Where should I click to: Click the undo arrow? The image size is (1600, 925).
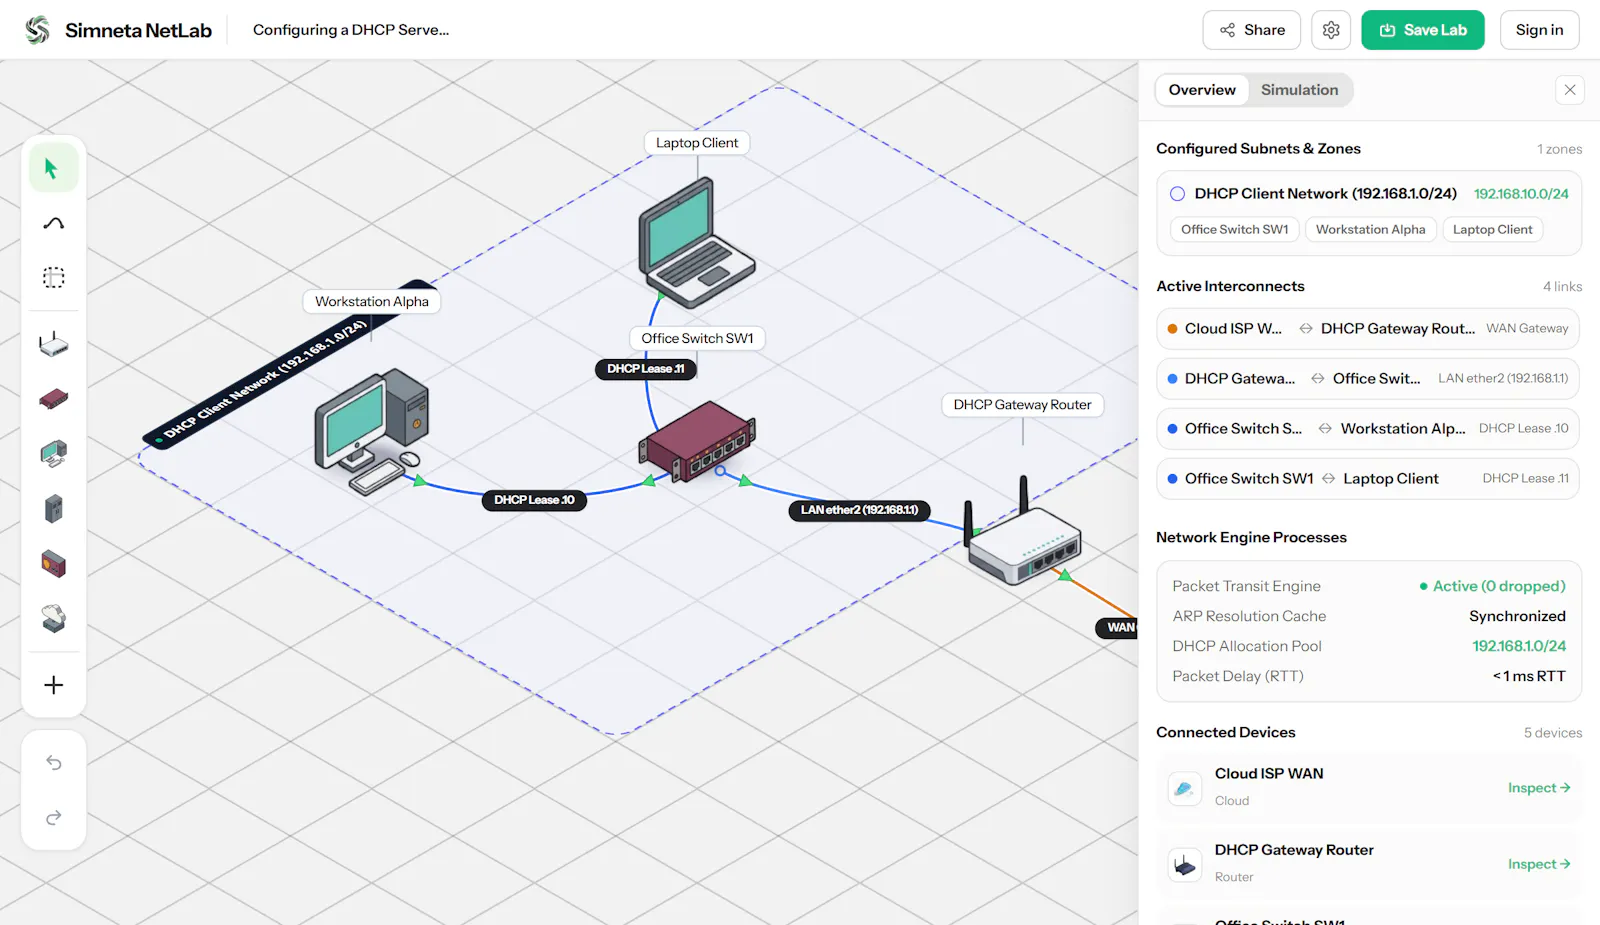coord(53,763)
